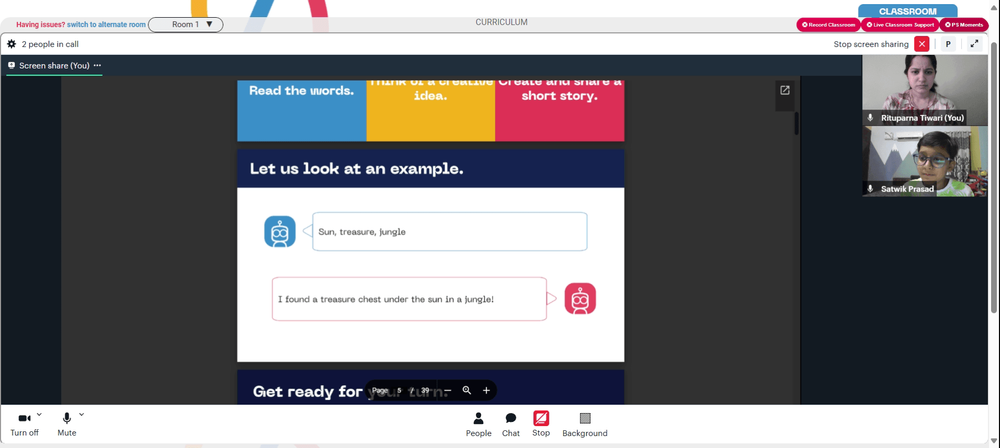1000x448 pixels.
Task: Click the Read the words blue card
Action: point(302,110)
